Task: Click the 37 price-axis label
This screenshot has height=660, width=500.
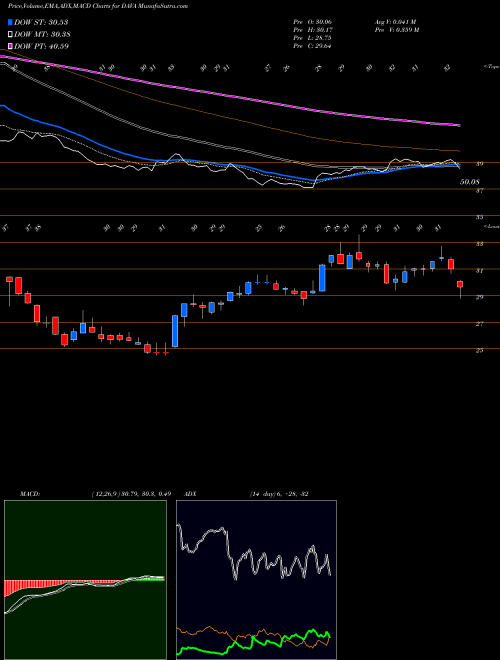Action: [479, 191]
